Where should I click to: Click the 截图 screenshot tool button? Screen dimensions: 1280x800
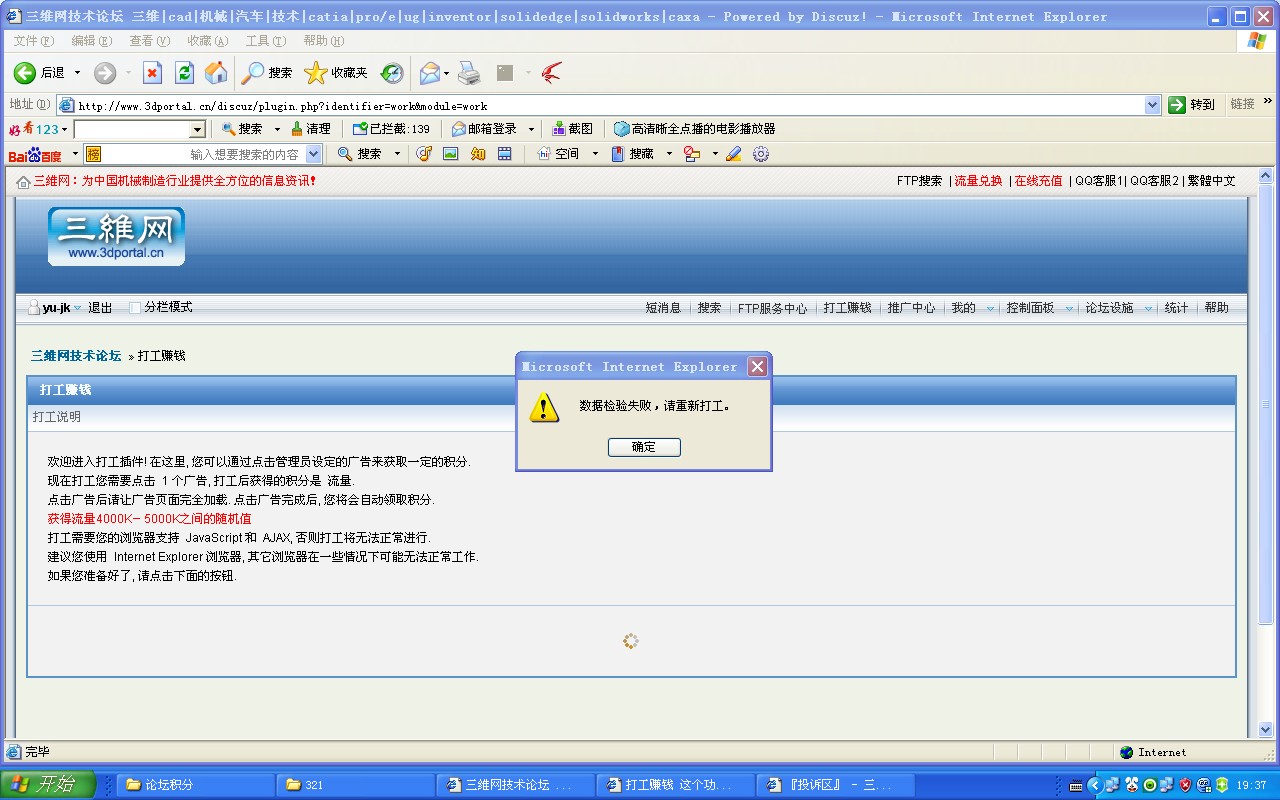[572, 129]
